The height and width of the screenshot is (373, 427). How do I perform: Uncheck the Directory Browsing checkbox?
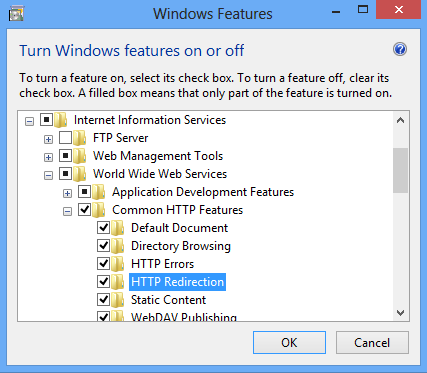(x=103, y=245)
